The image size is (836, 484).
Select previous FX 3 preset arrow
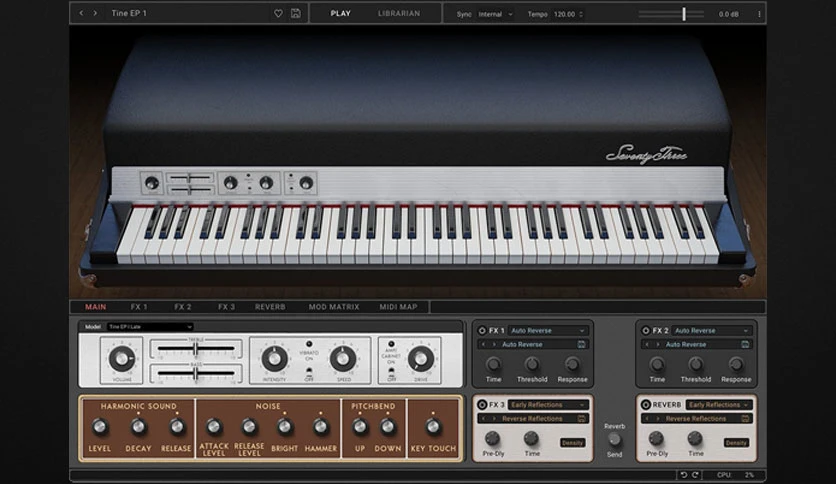[483, 418]
